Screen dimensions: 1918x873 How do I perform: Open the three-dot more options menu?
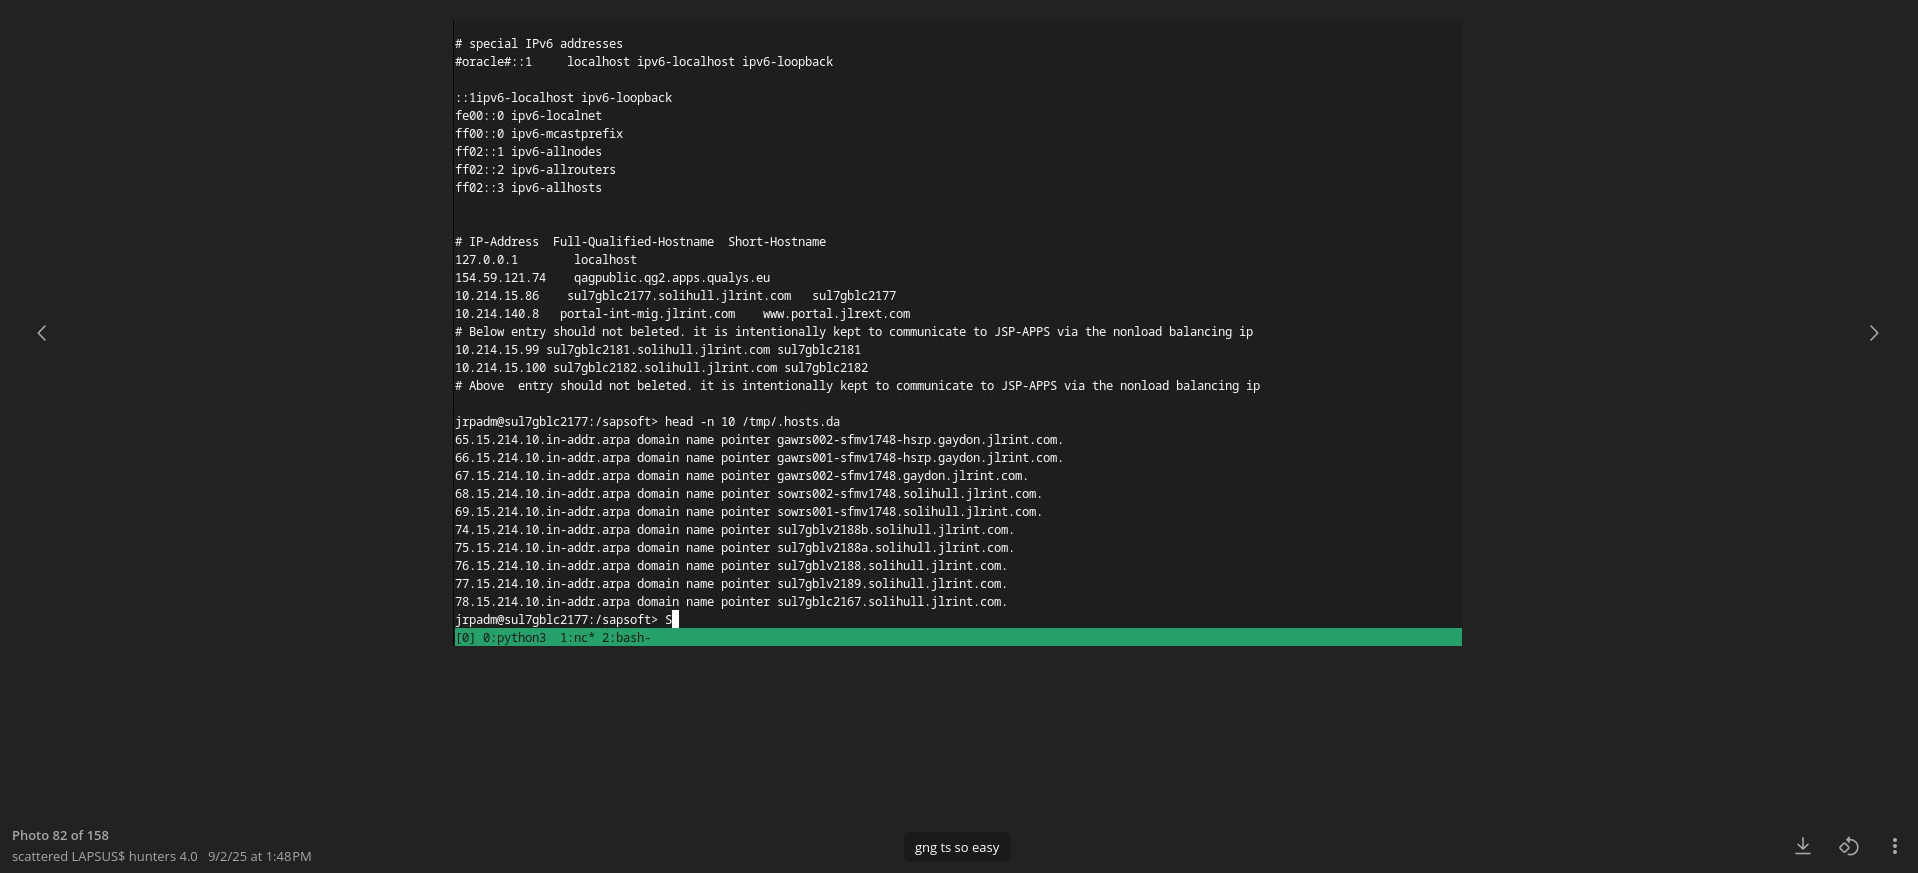click(1895, 846)
